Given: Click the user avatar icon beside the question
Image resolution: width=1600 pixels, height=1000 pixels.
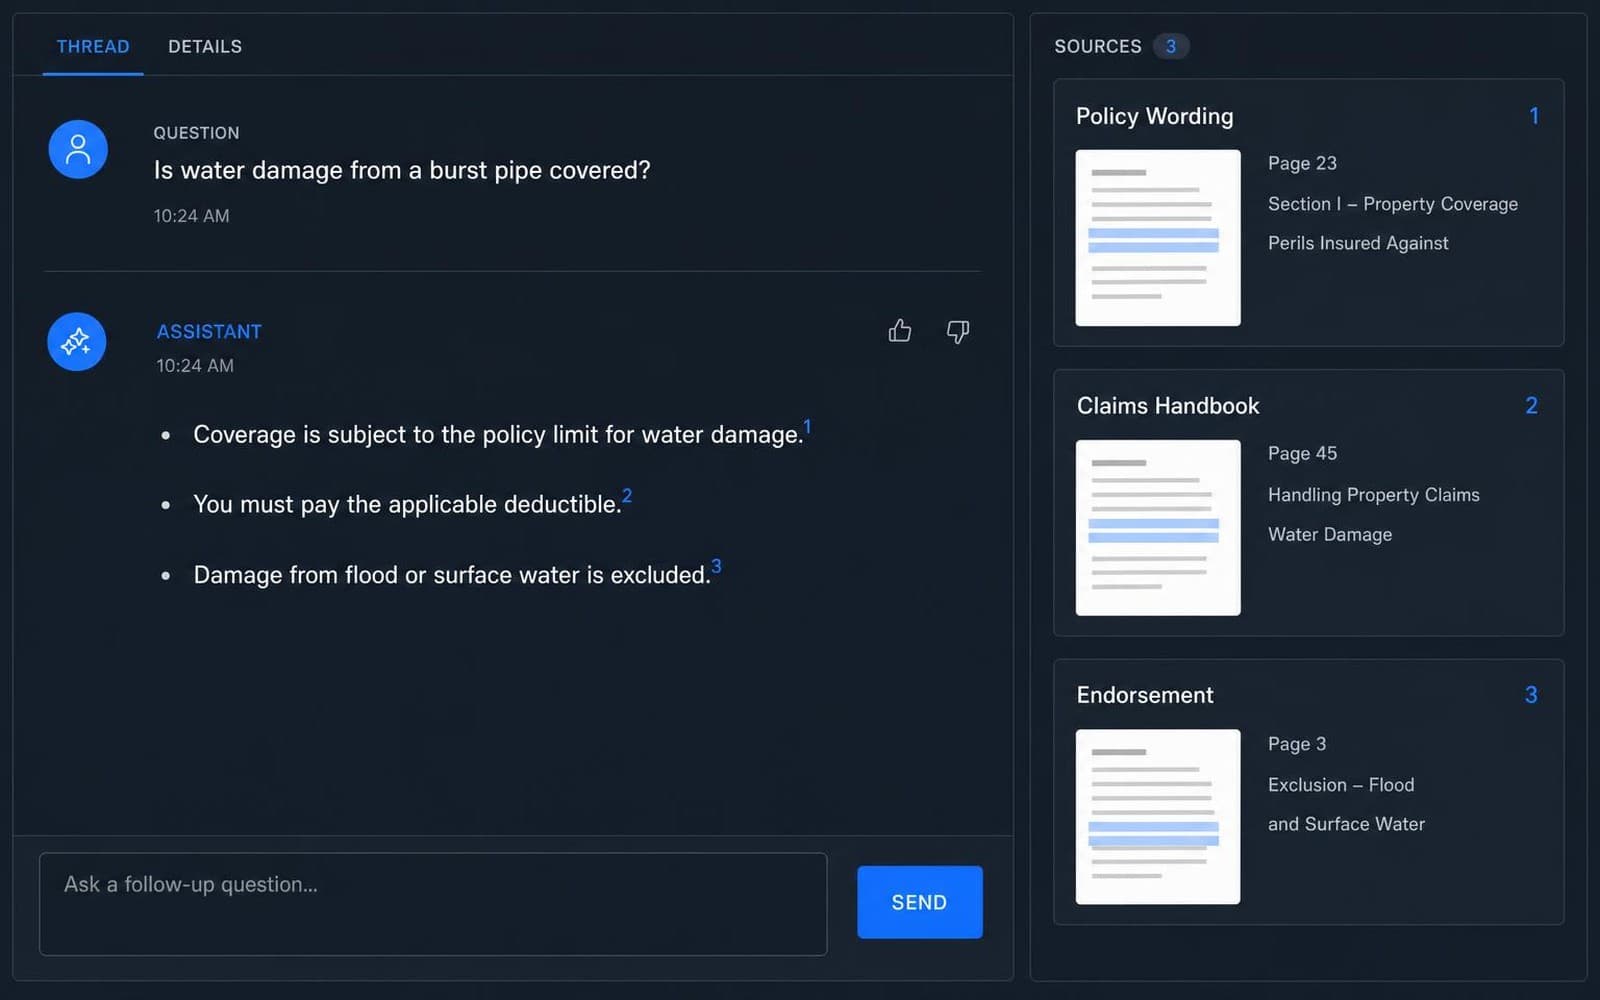Looking at the screenshot, I should point(78,149).
